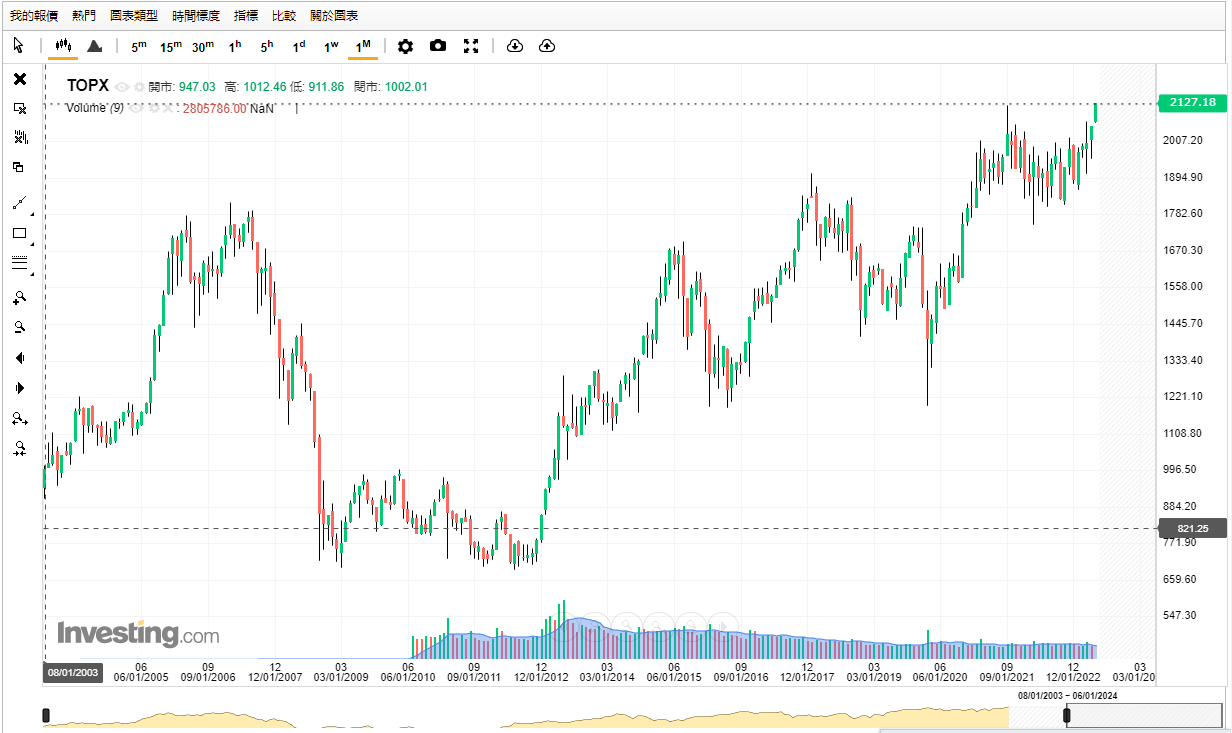Select the trend line drawing tool

coord(19,203)
